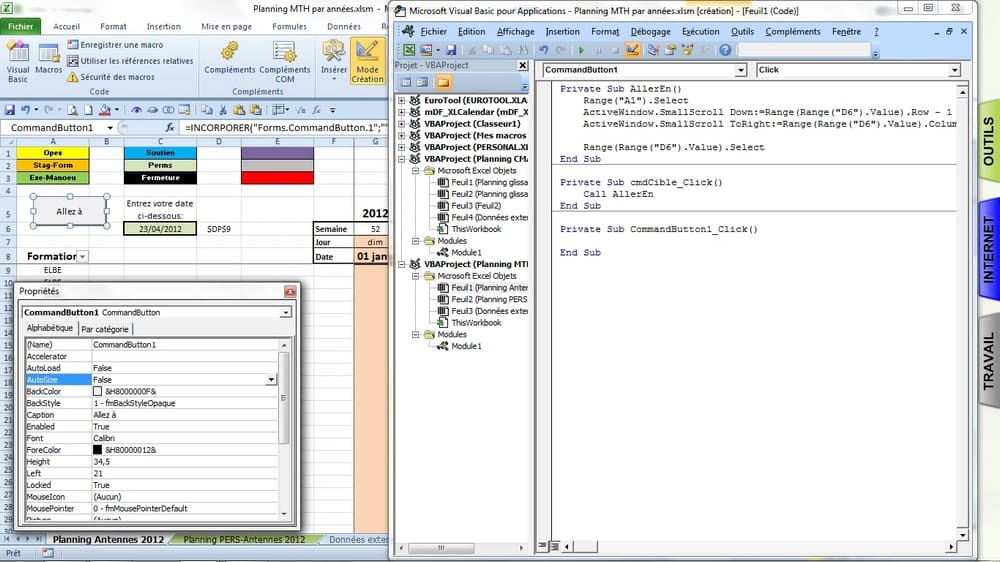The width and height of the screenshot is (1000, 562).
Task: Select Module1 under the Planning MTH project
Action: [x=466, y=346]
